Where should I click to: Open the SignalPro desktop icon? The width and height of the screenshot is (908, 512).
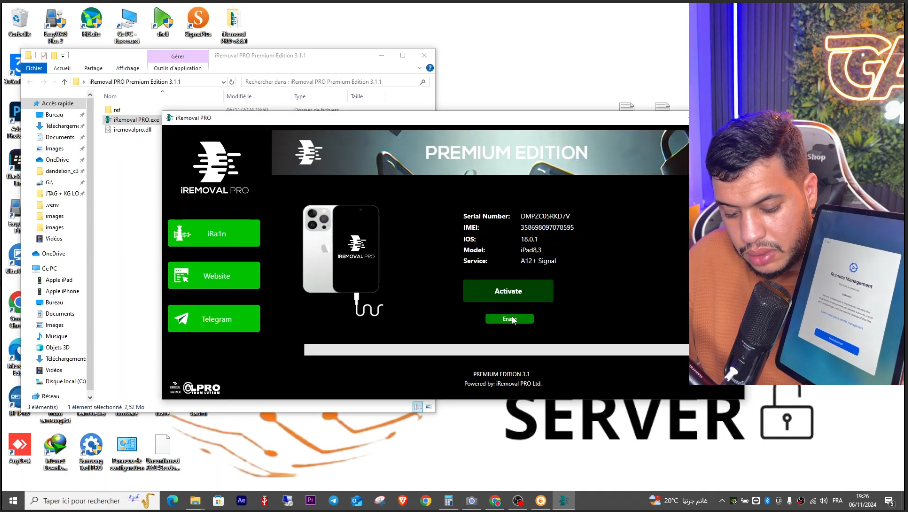tap(198, 24)
